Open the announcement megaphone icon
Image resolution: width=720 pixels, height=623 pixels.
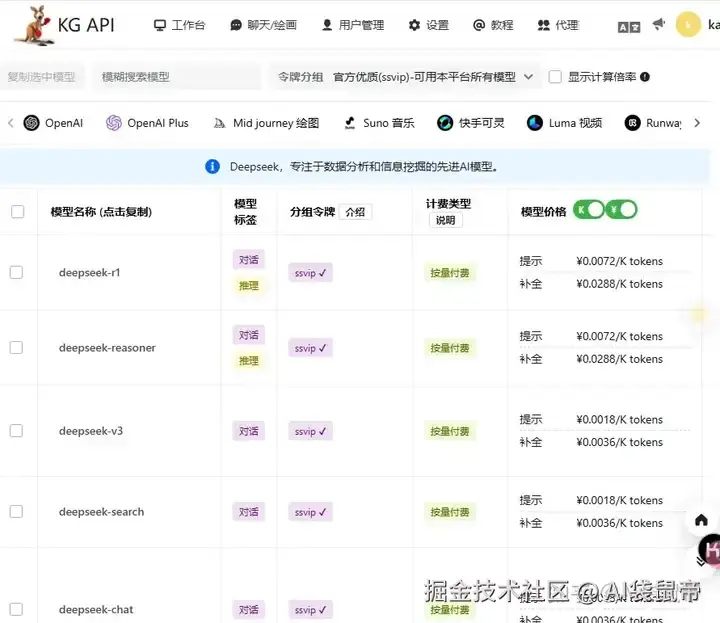pyautogui.click(x=658, y=24)
